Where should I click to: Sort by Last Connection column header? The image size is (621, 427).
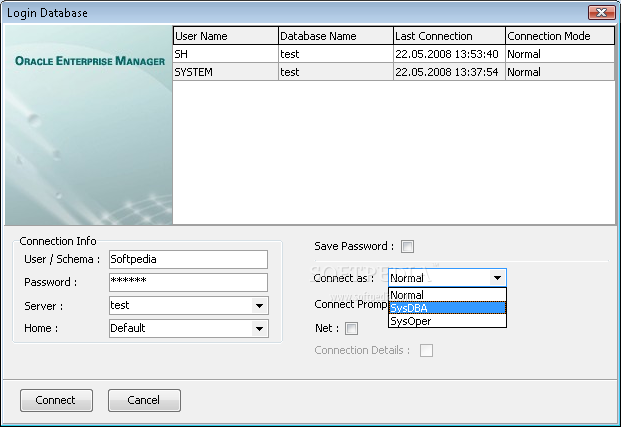[450, 36]
